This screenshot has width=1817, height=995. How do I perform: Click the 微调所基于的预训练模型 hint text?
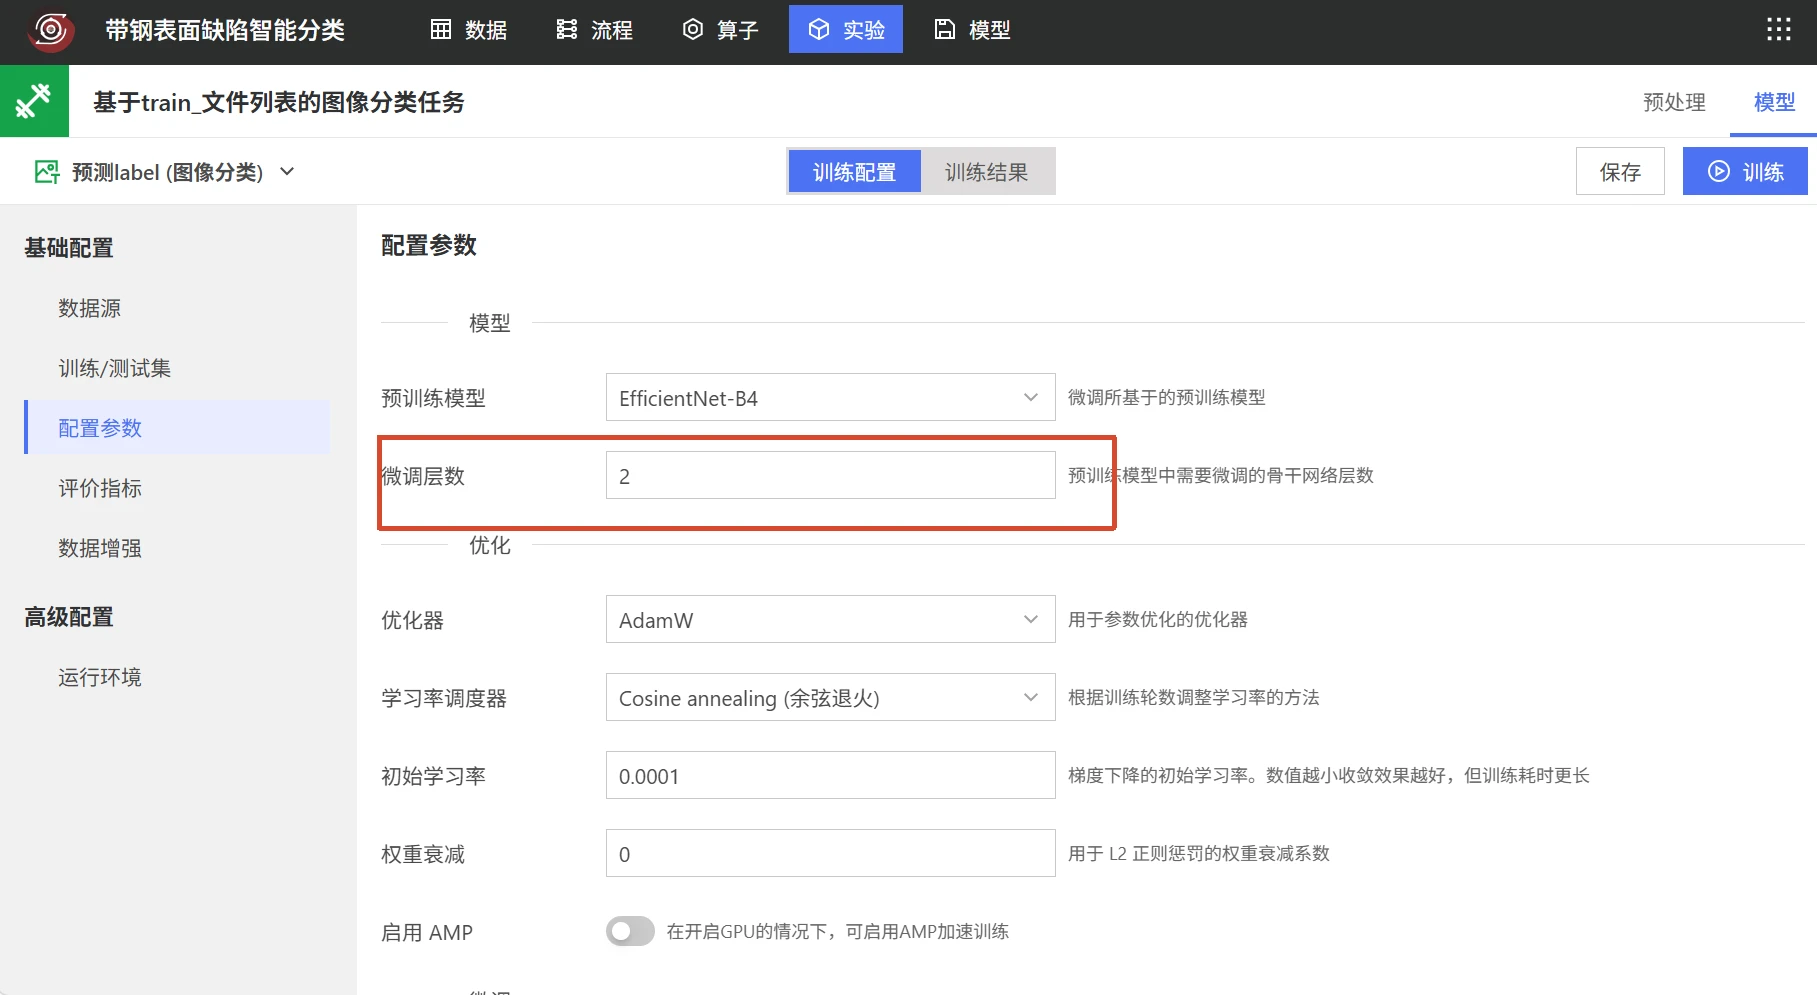point(1167,397)
